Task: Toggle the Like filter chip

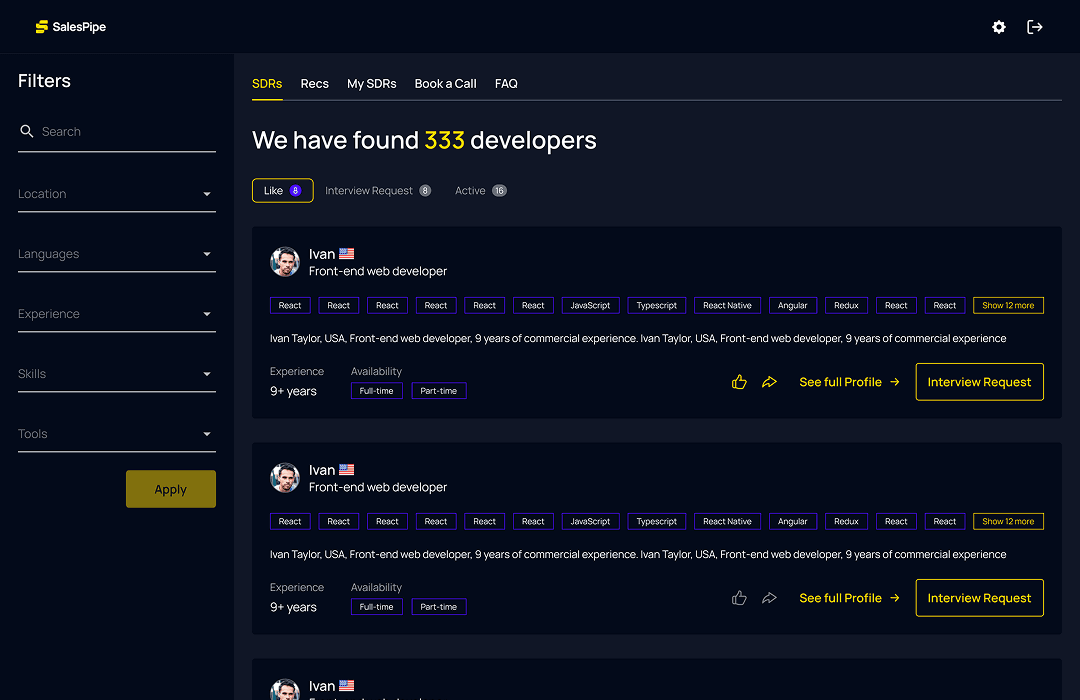Action: coord(282,190)
